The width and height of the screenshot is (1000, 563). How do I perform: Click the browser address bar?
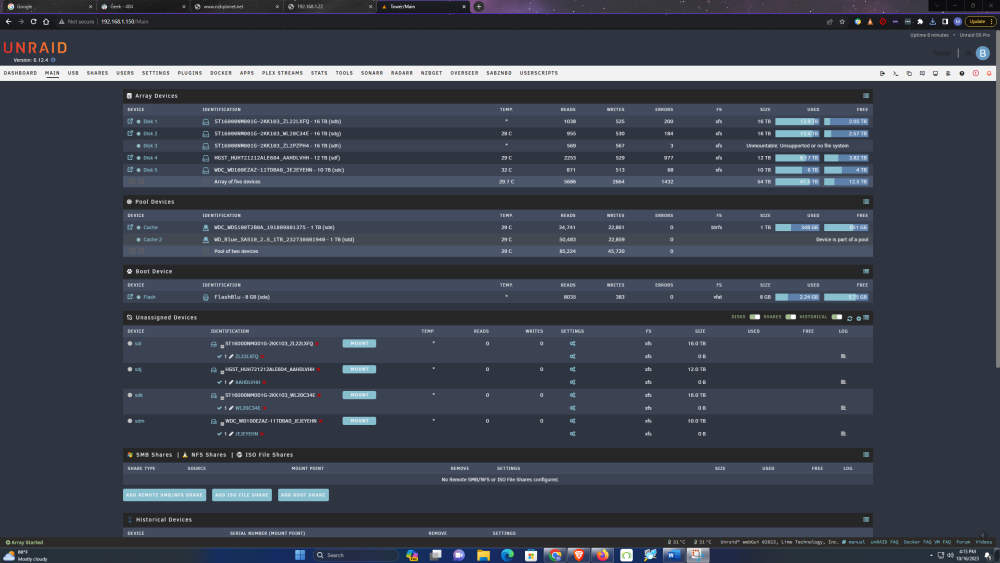440,22
